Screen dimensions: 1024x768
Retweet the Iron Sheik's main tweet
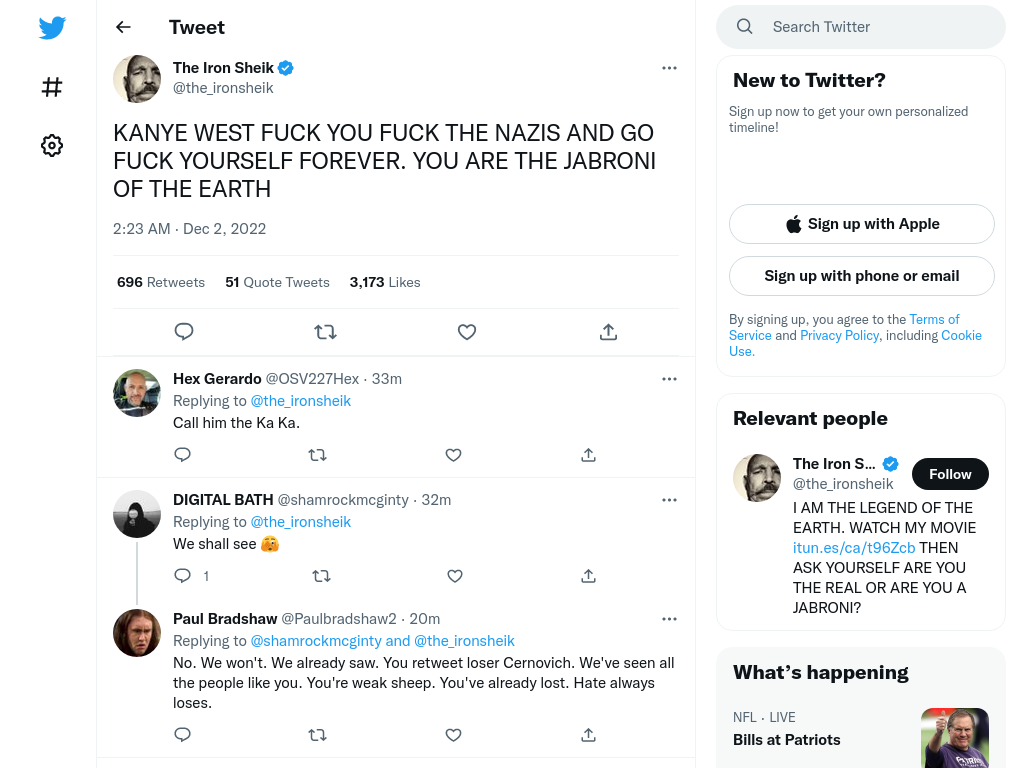[x=325, y=332]
